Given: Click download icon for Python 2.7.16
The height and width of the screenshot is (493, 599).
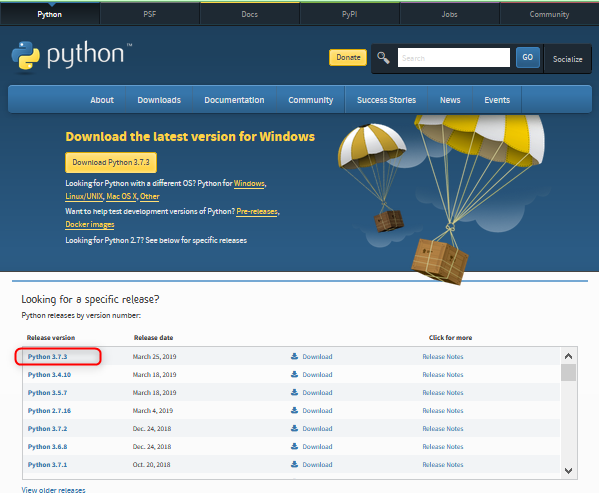Looking at the screenshot, I should click(x=294, y=410).
